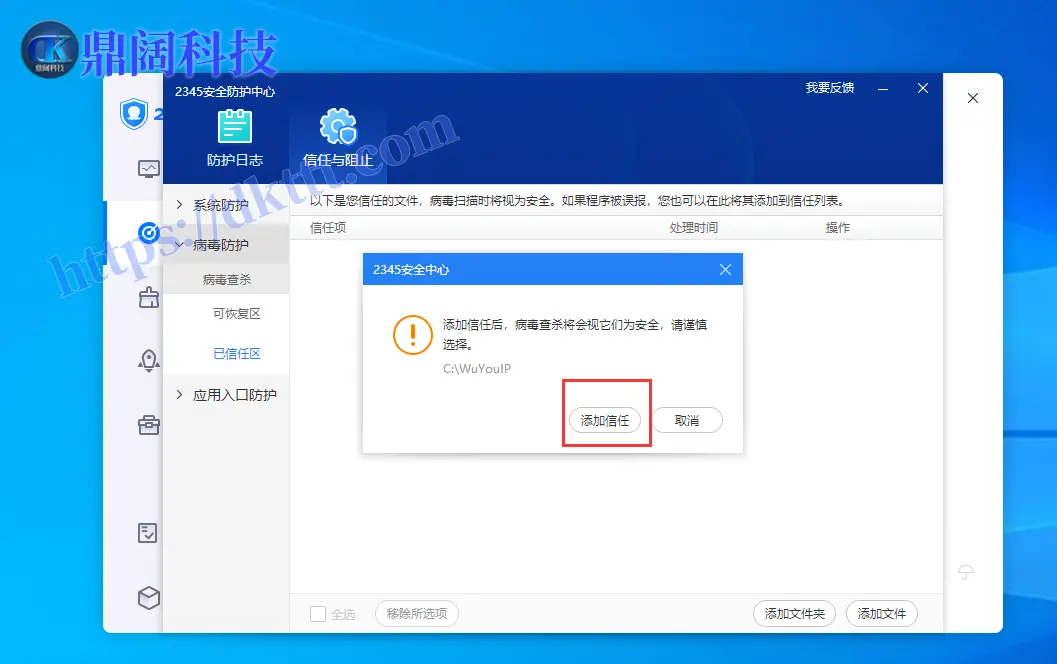Confirm with the 添加信任 button
1057x664 pixels.
click(x=605, y=421)
